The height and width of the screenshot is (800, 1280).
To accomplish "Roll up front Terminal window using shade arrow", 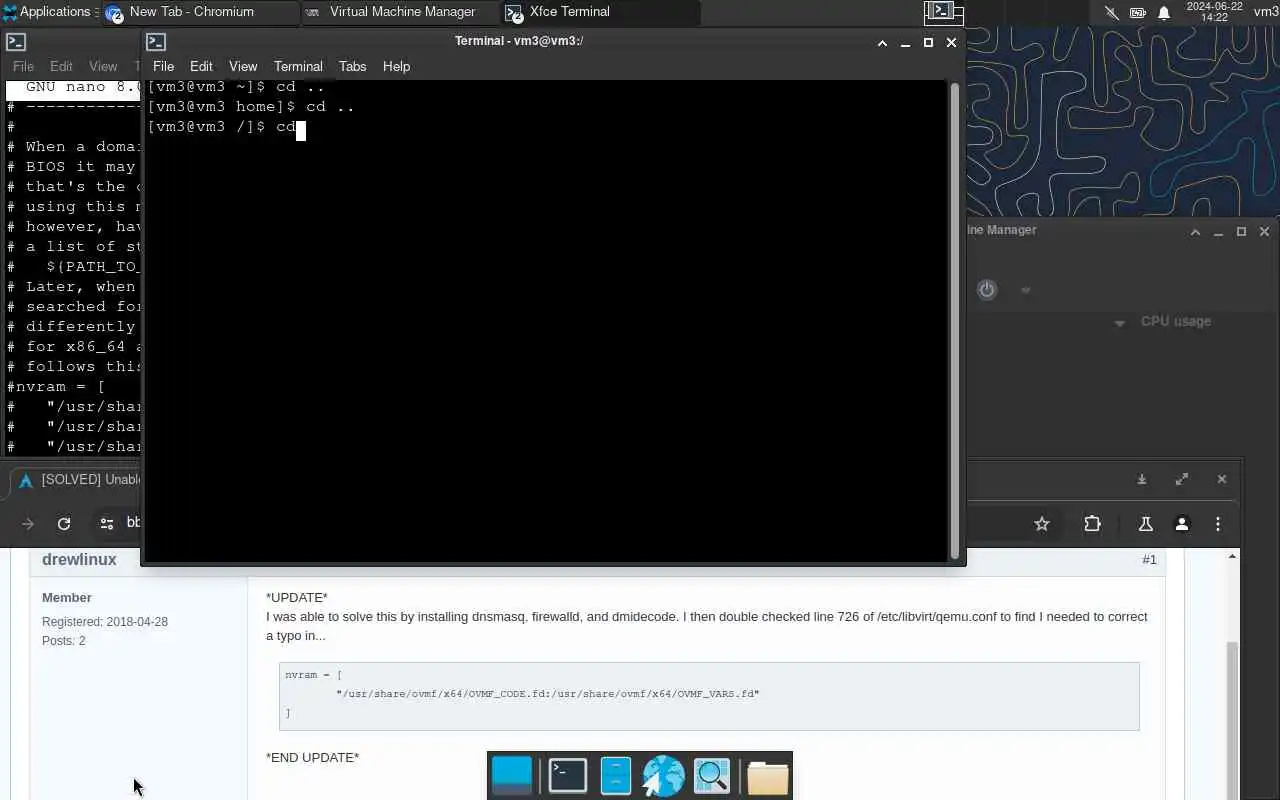I will (882, 43).
